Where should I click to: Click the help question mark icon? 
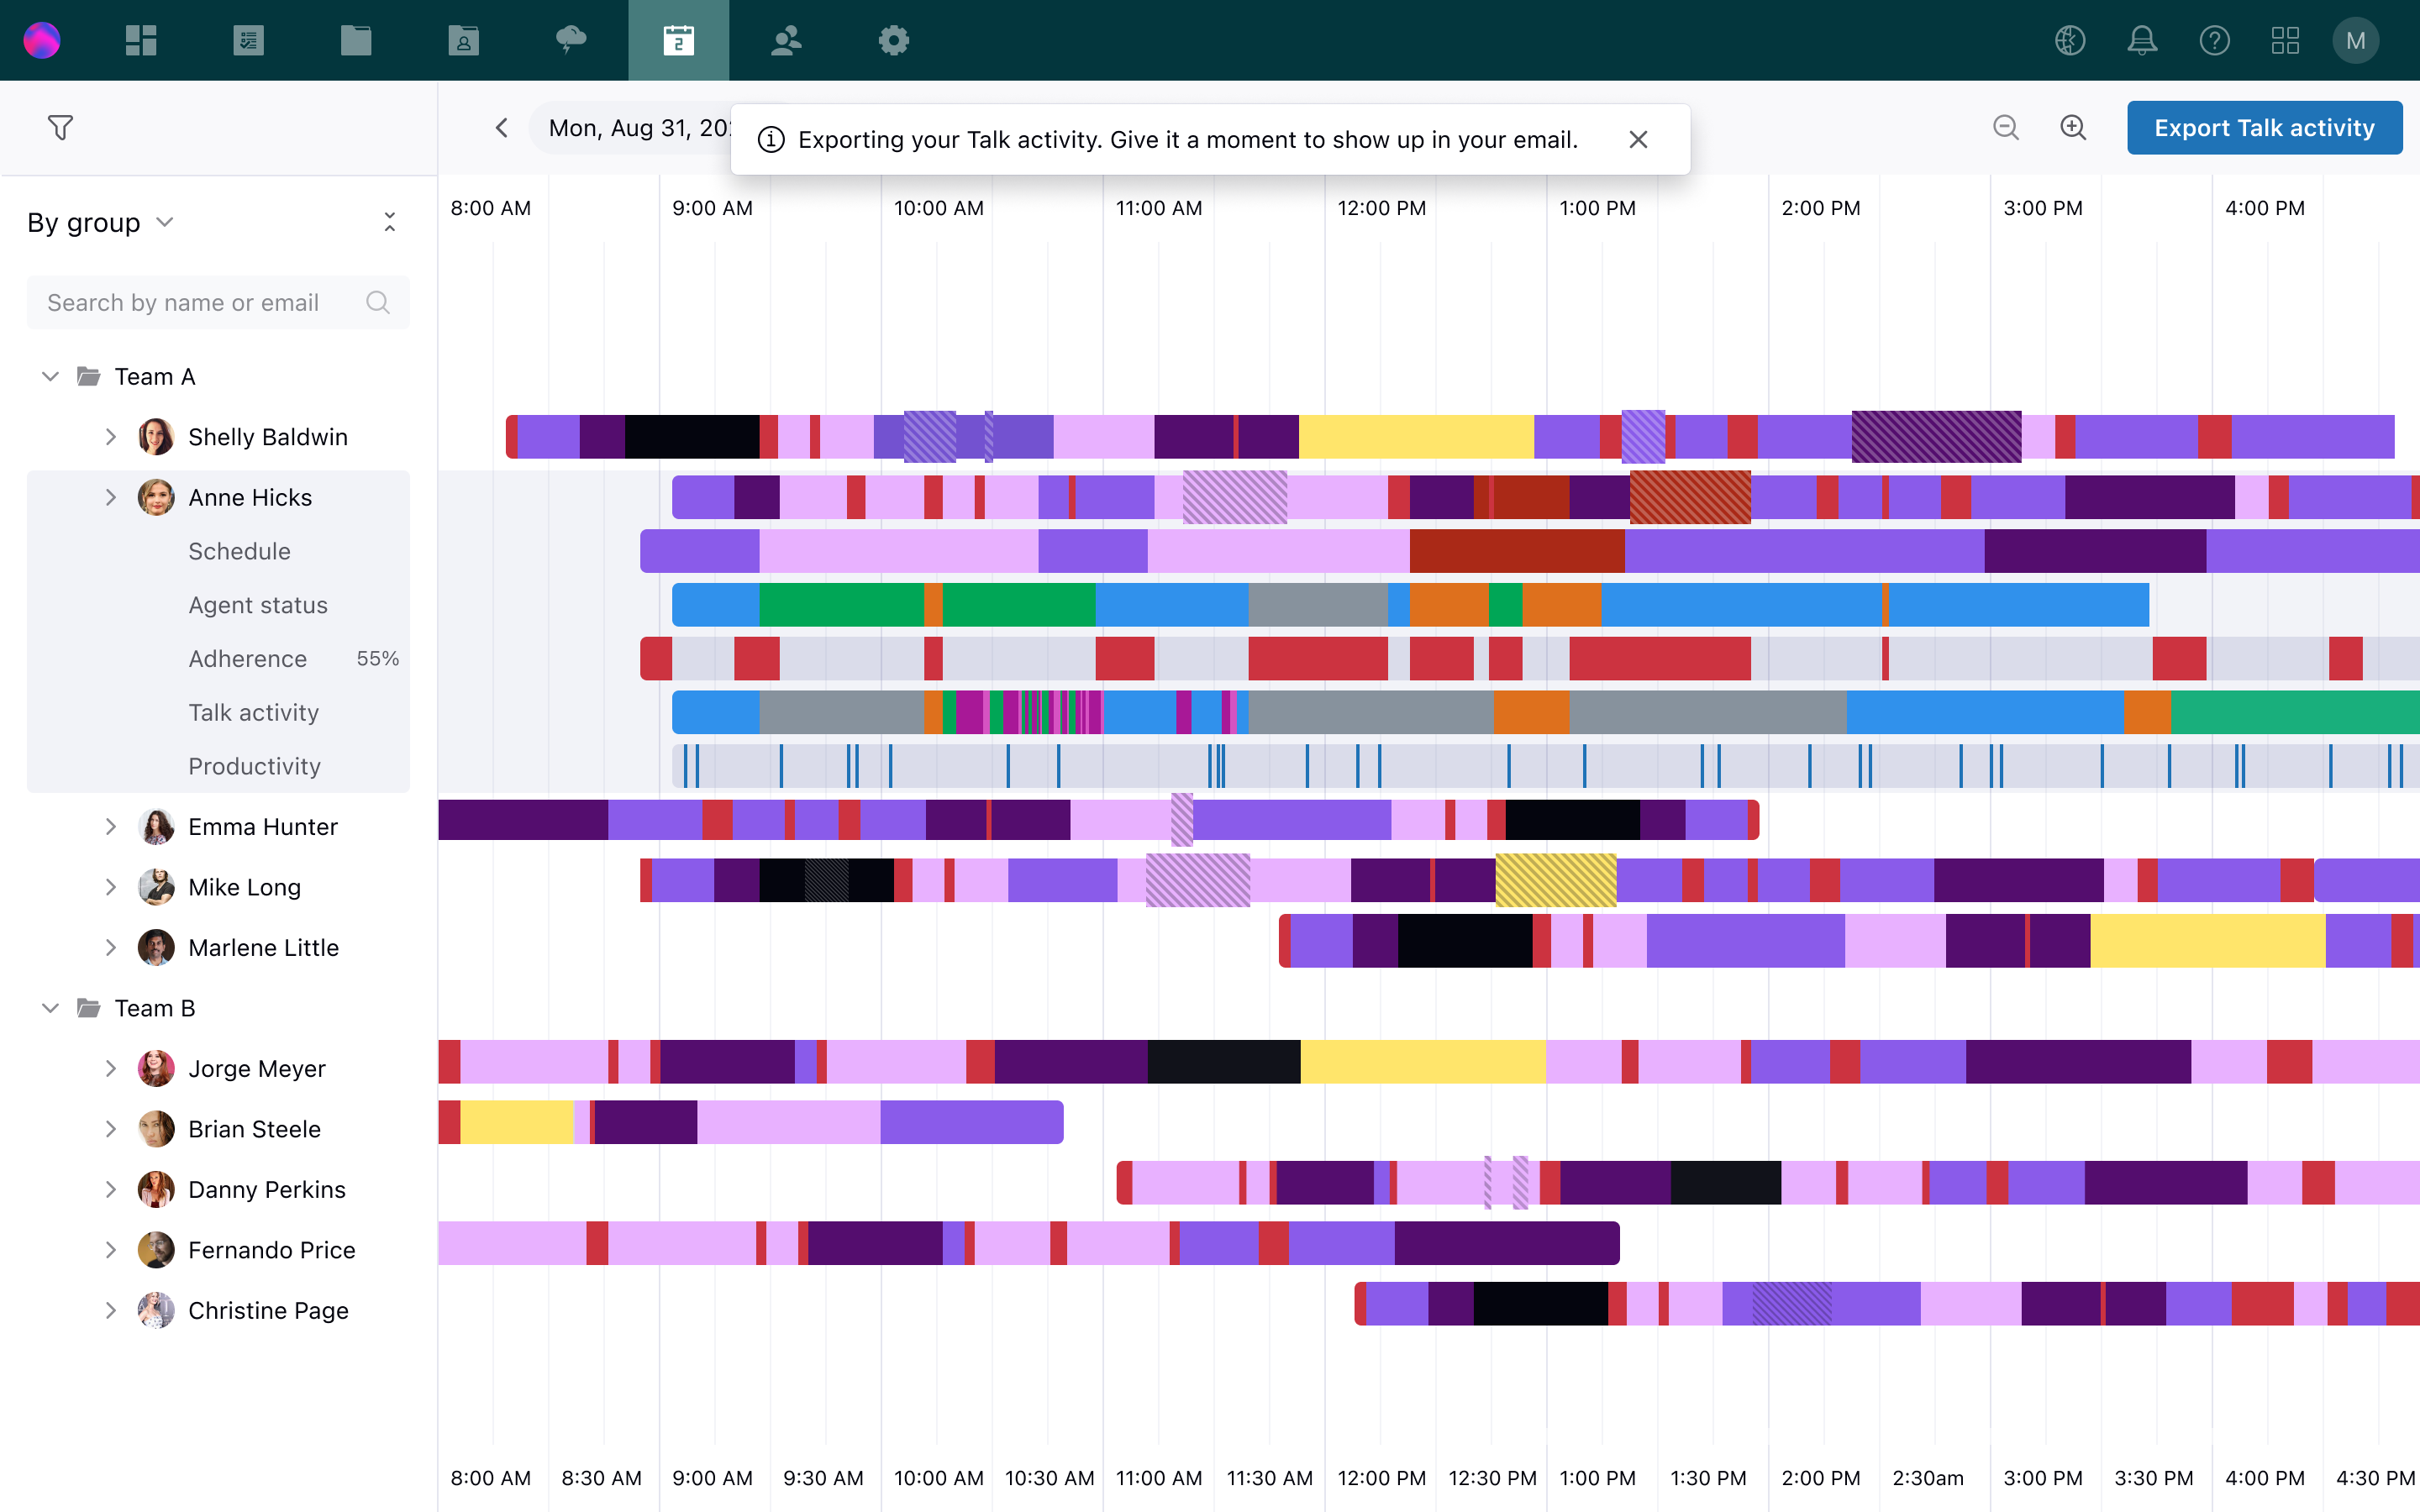(2214, 40)
